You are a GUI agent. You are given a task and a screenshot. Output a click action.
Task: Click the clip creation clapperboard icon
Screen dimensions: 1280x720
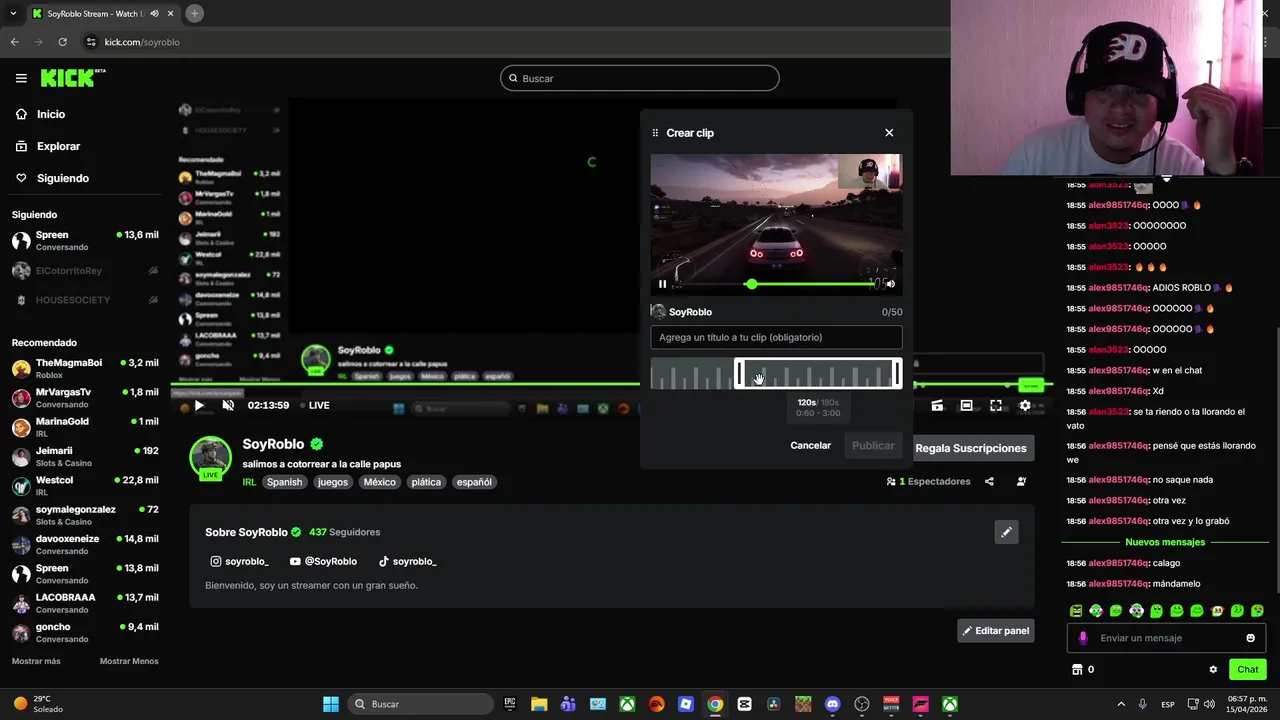pos(937,405)
